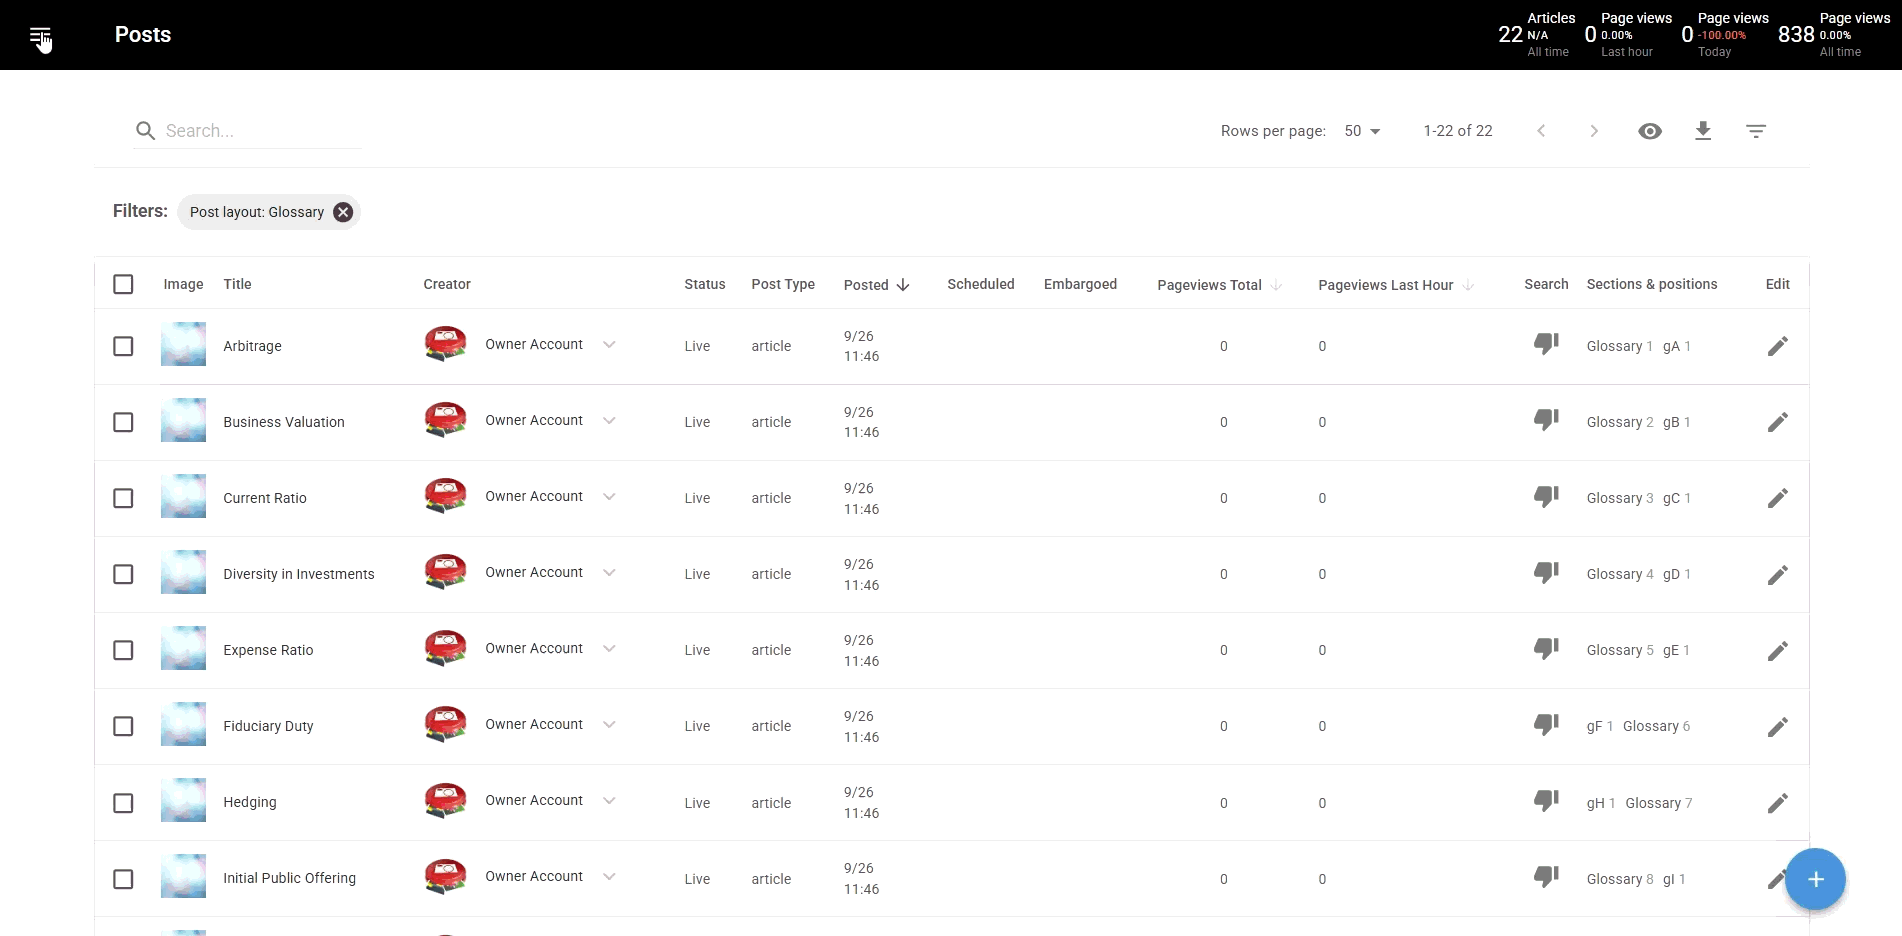The height and width of the screenshot is (936, 1902).
Task: Open the hamburger navigation menu
Action: click(x=40, y=37)
